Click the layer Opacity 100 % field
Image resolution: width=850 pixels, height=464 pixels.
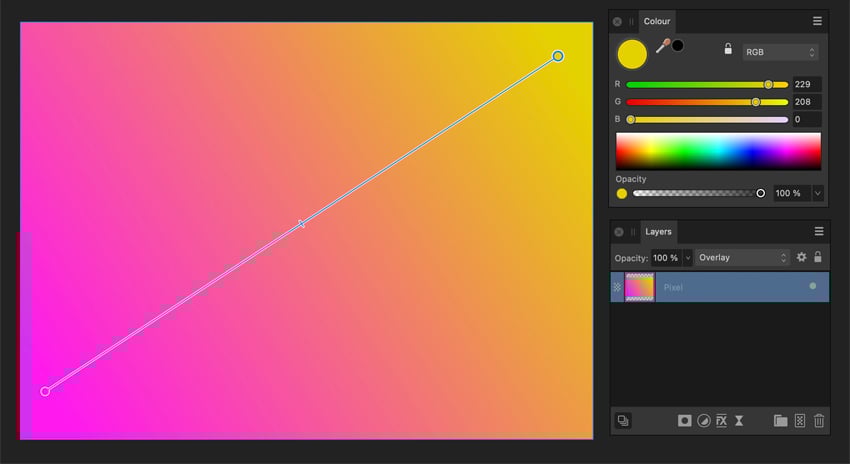point(666,258)
